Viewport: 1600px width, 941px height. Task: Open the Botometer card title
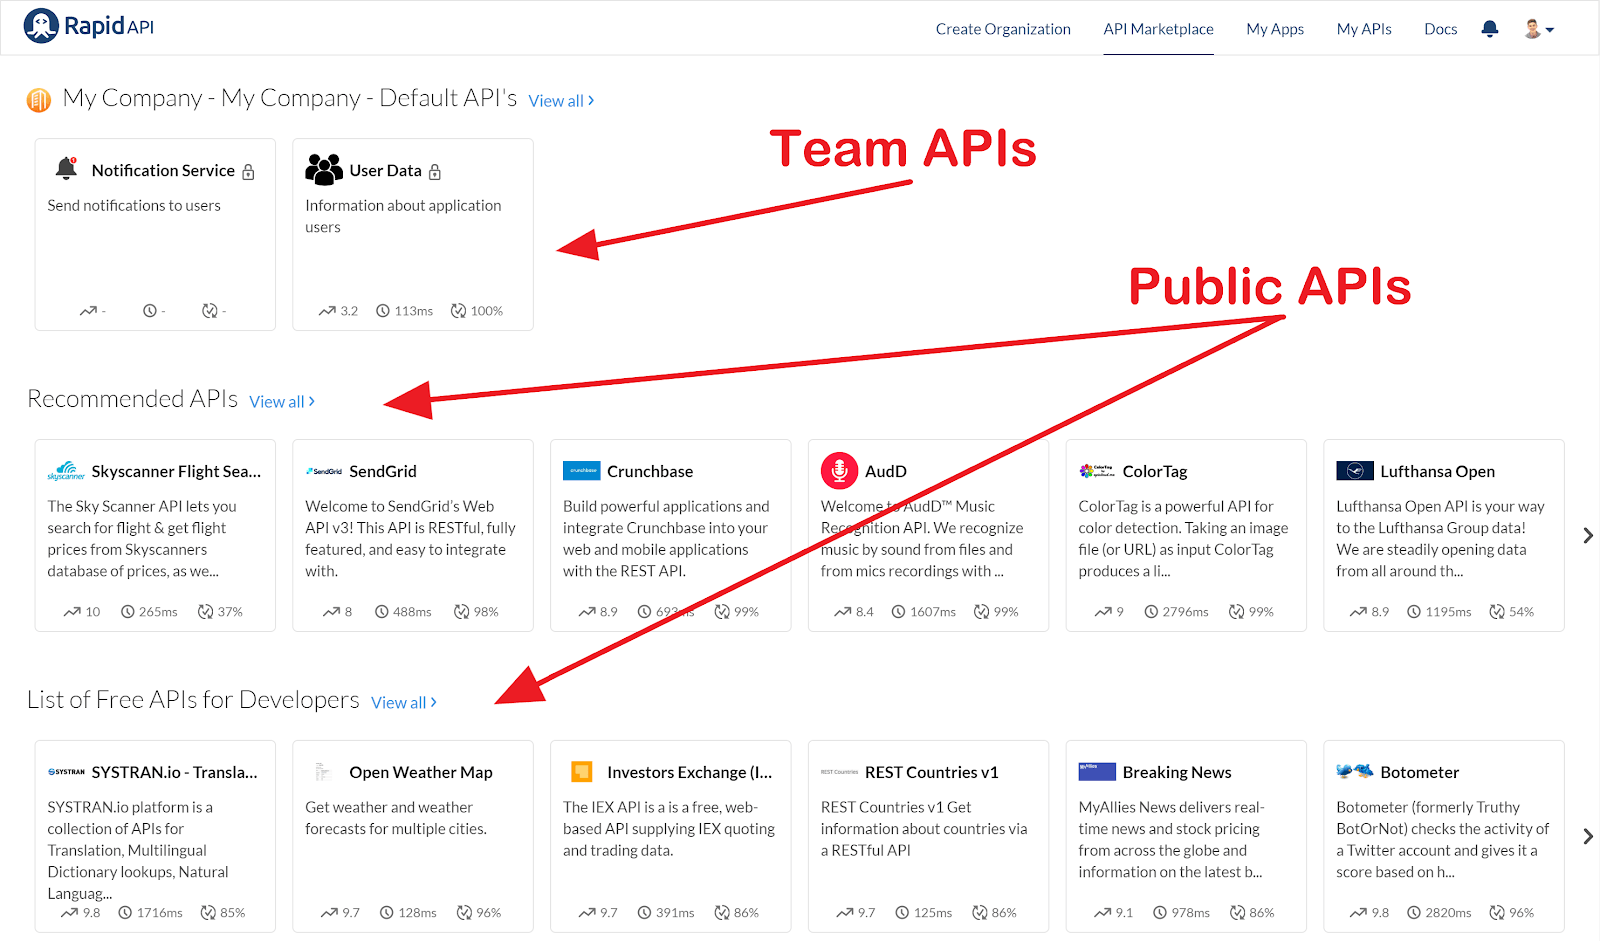coord(1419,773)
